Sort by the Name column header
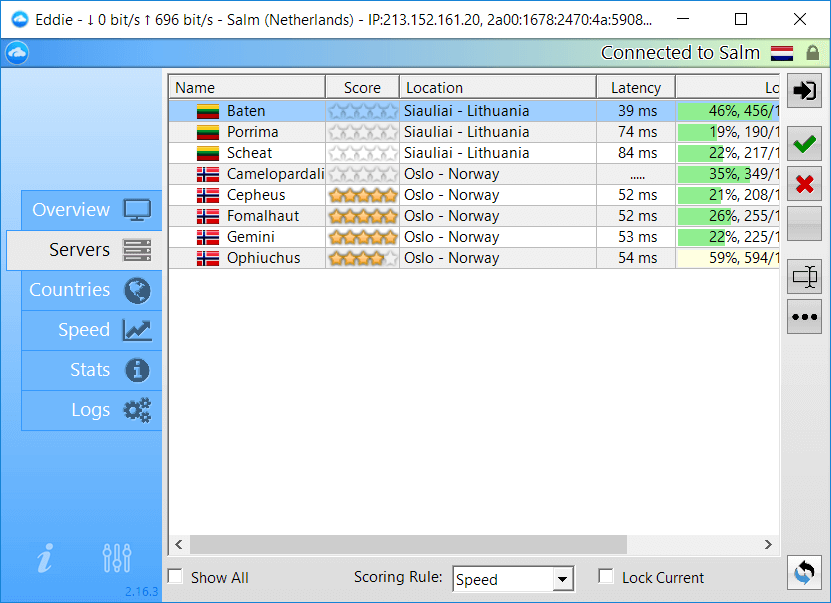This screenshot has height=603, width=831. [x=247, y=87]
